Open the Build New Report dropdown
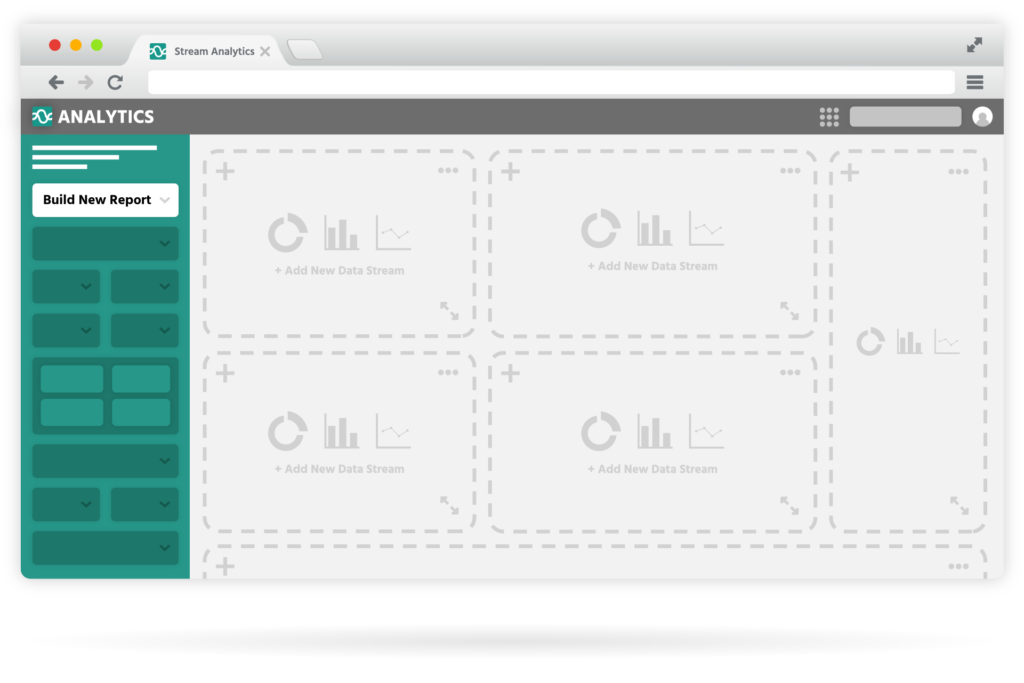The height and width of the screenshot is (683, 1024). pos(105,200)
